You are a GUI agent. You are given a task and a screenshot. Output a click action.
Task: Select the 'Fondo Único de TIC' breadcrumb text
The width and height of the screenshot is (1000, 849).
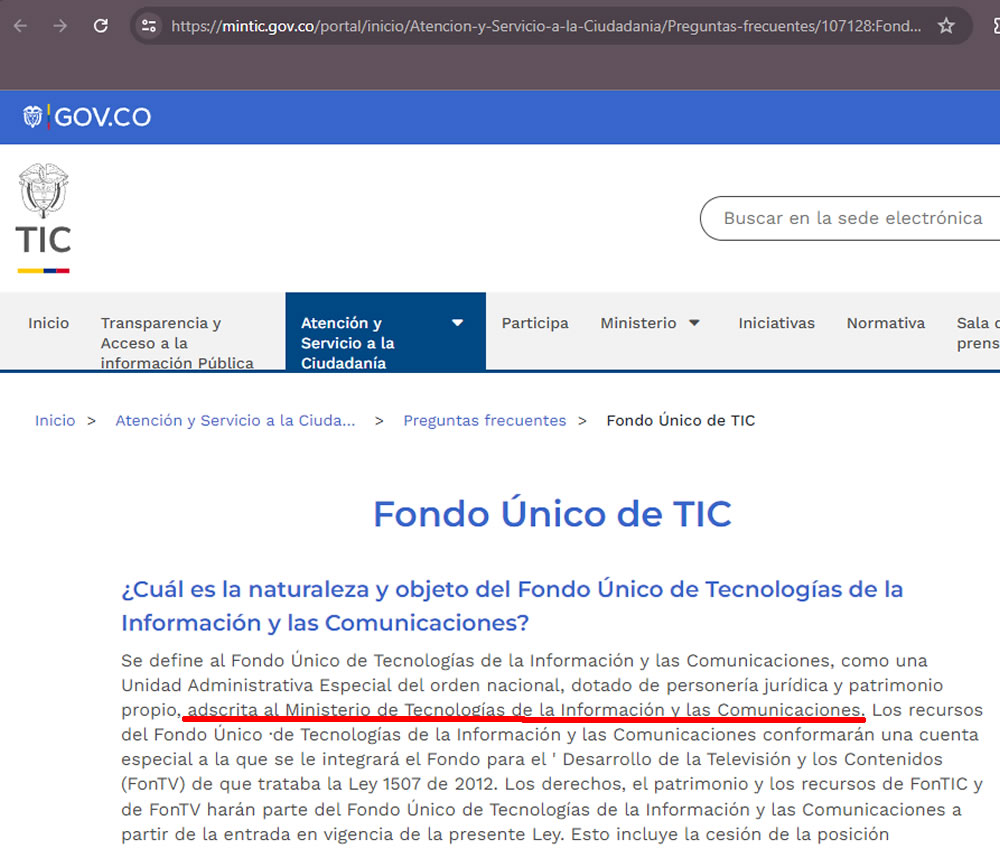coord(680,420)
